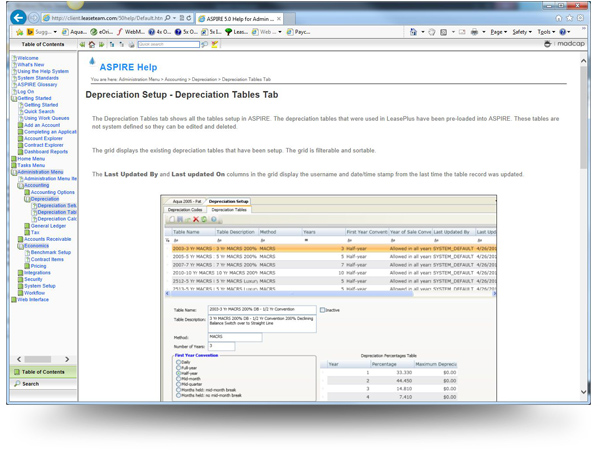Click the browser address bar URL
The width and height of the screenshot is (600, 450).
(107, 18)
